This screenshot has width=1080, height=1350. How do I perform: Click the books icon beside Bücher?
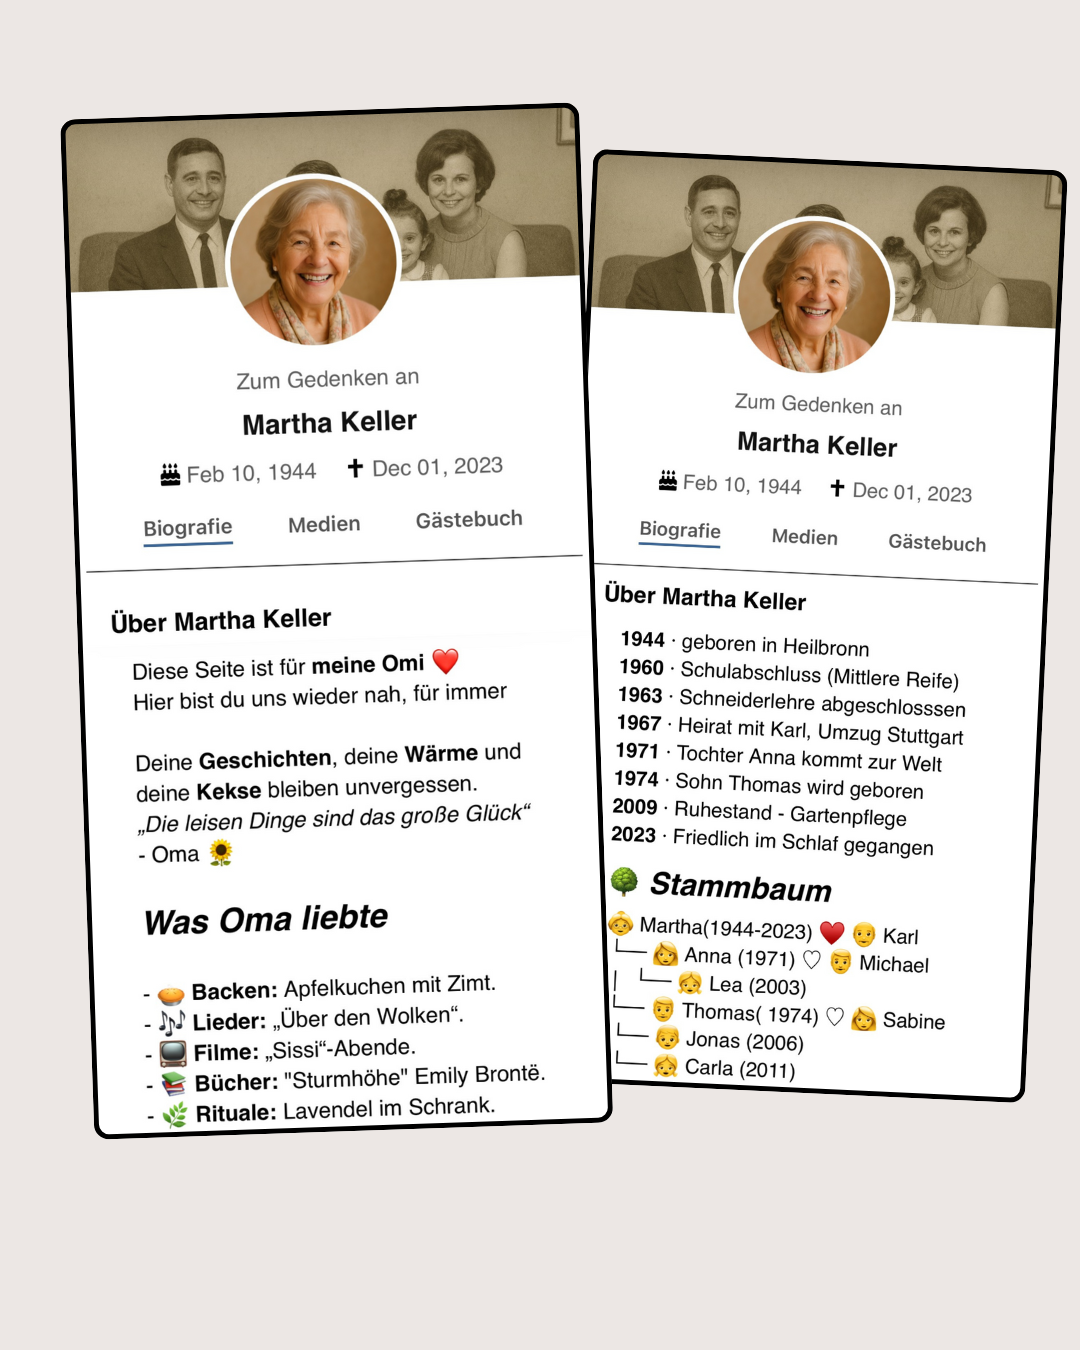pos(174,1084)
